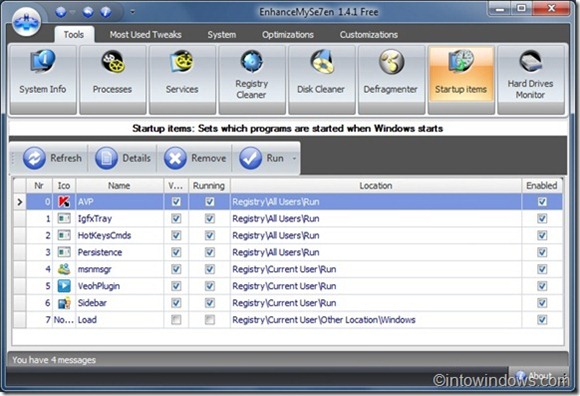Click the second quick access toolbar icon
580x396 pixels.
click(x=88, y=12)
